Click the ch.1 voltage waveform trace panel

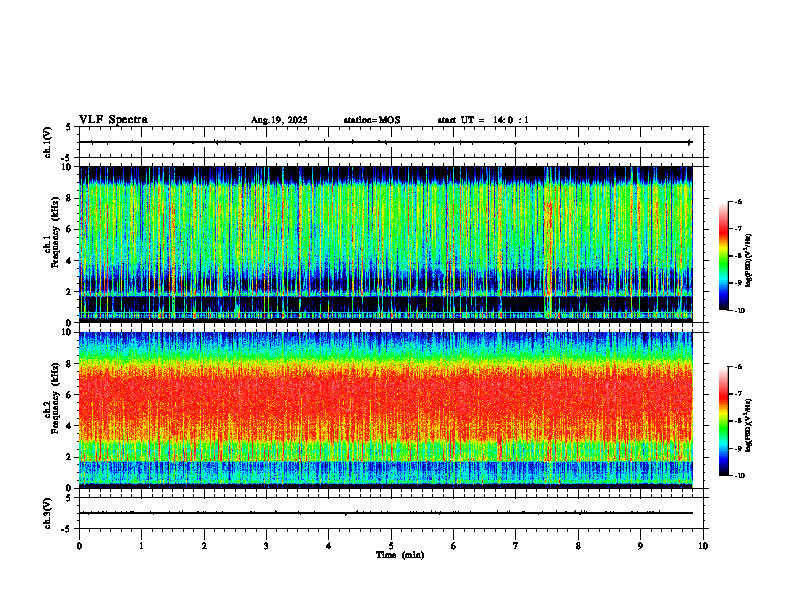[x=391, y=142]
